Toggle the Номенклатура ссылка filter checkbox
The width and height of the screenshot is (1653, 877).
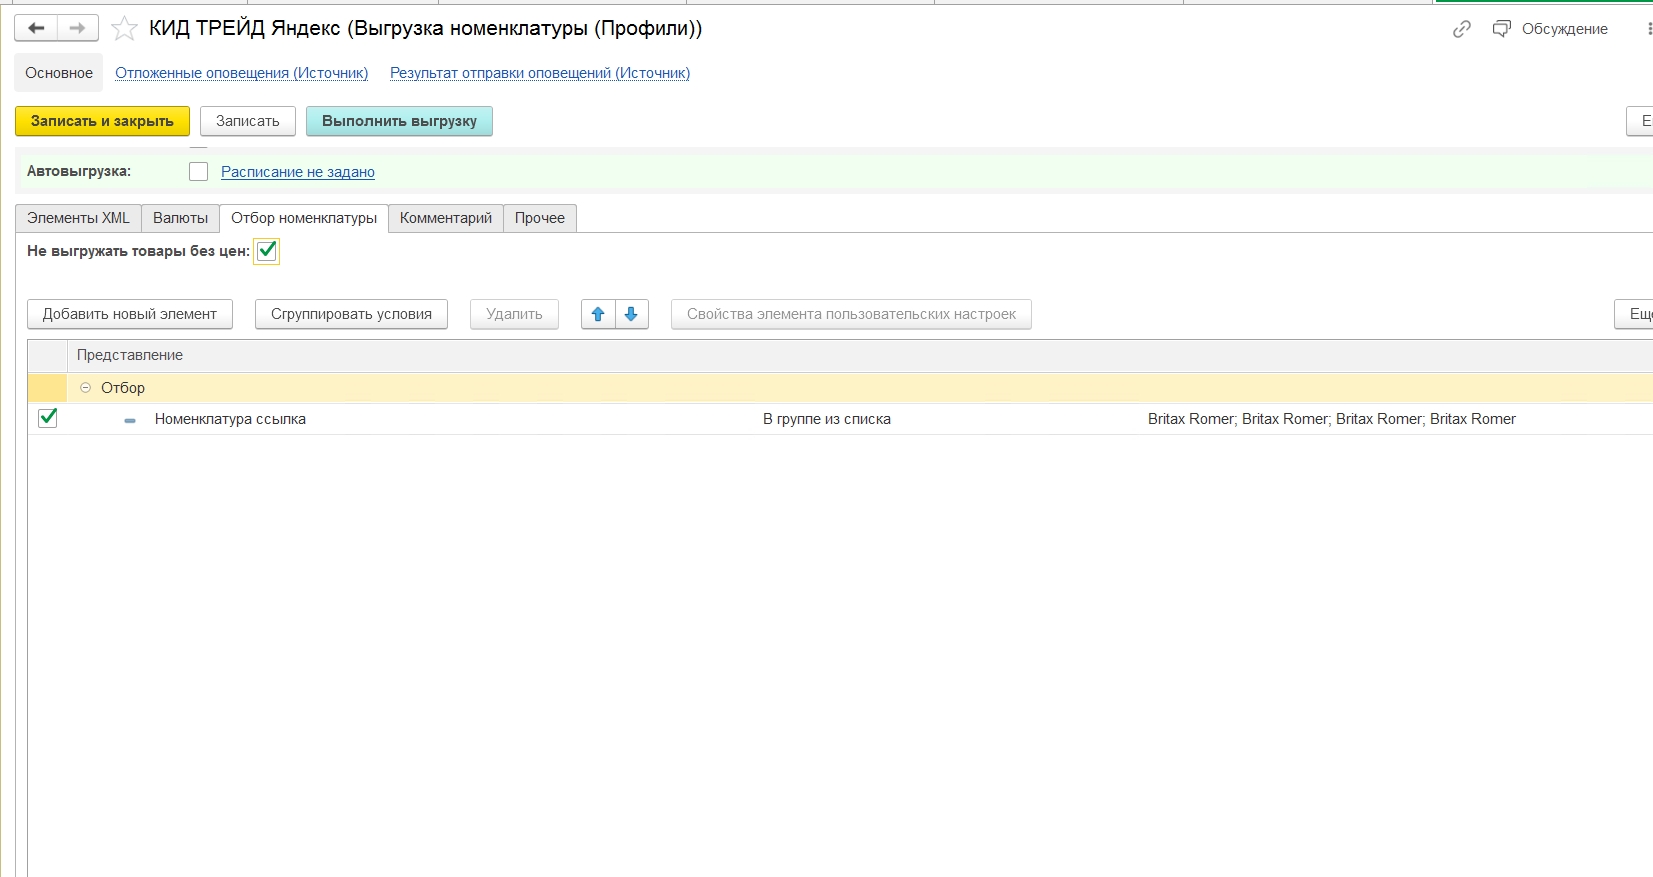coord(48,418)
